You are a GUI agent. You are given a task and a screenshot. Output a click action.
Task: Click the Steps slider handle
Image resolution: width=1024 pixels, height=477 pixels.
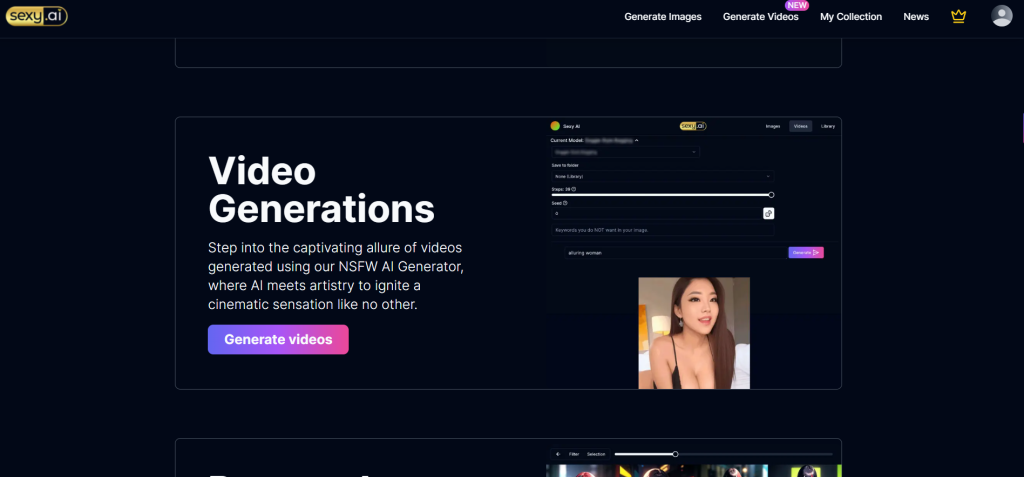pos(771,195)
